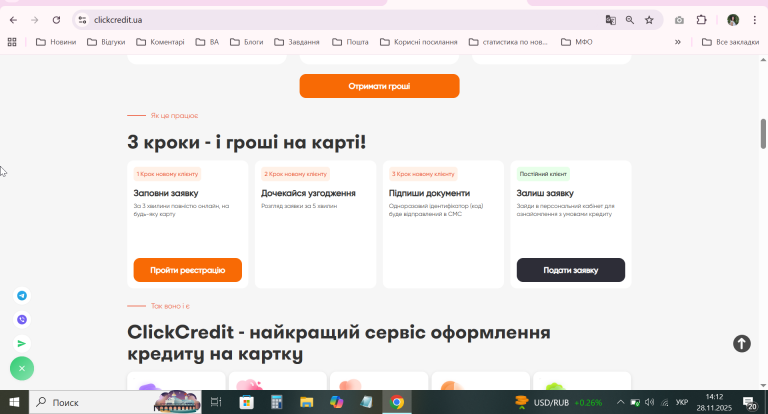Go back to the previous page
The image size is (768, 414).
13,20
